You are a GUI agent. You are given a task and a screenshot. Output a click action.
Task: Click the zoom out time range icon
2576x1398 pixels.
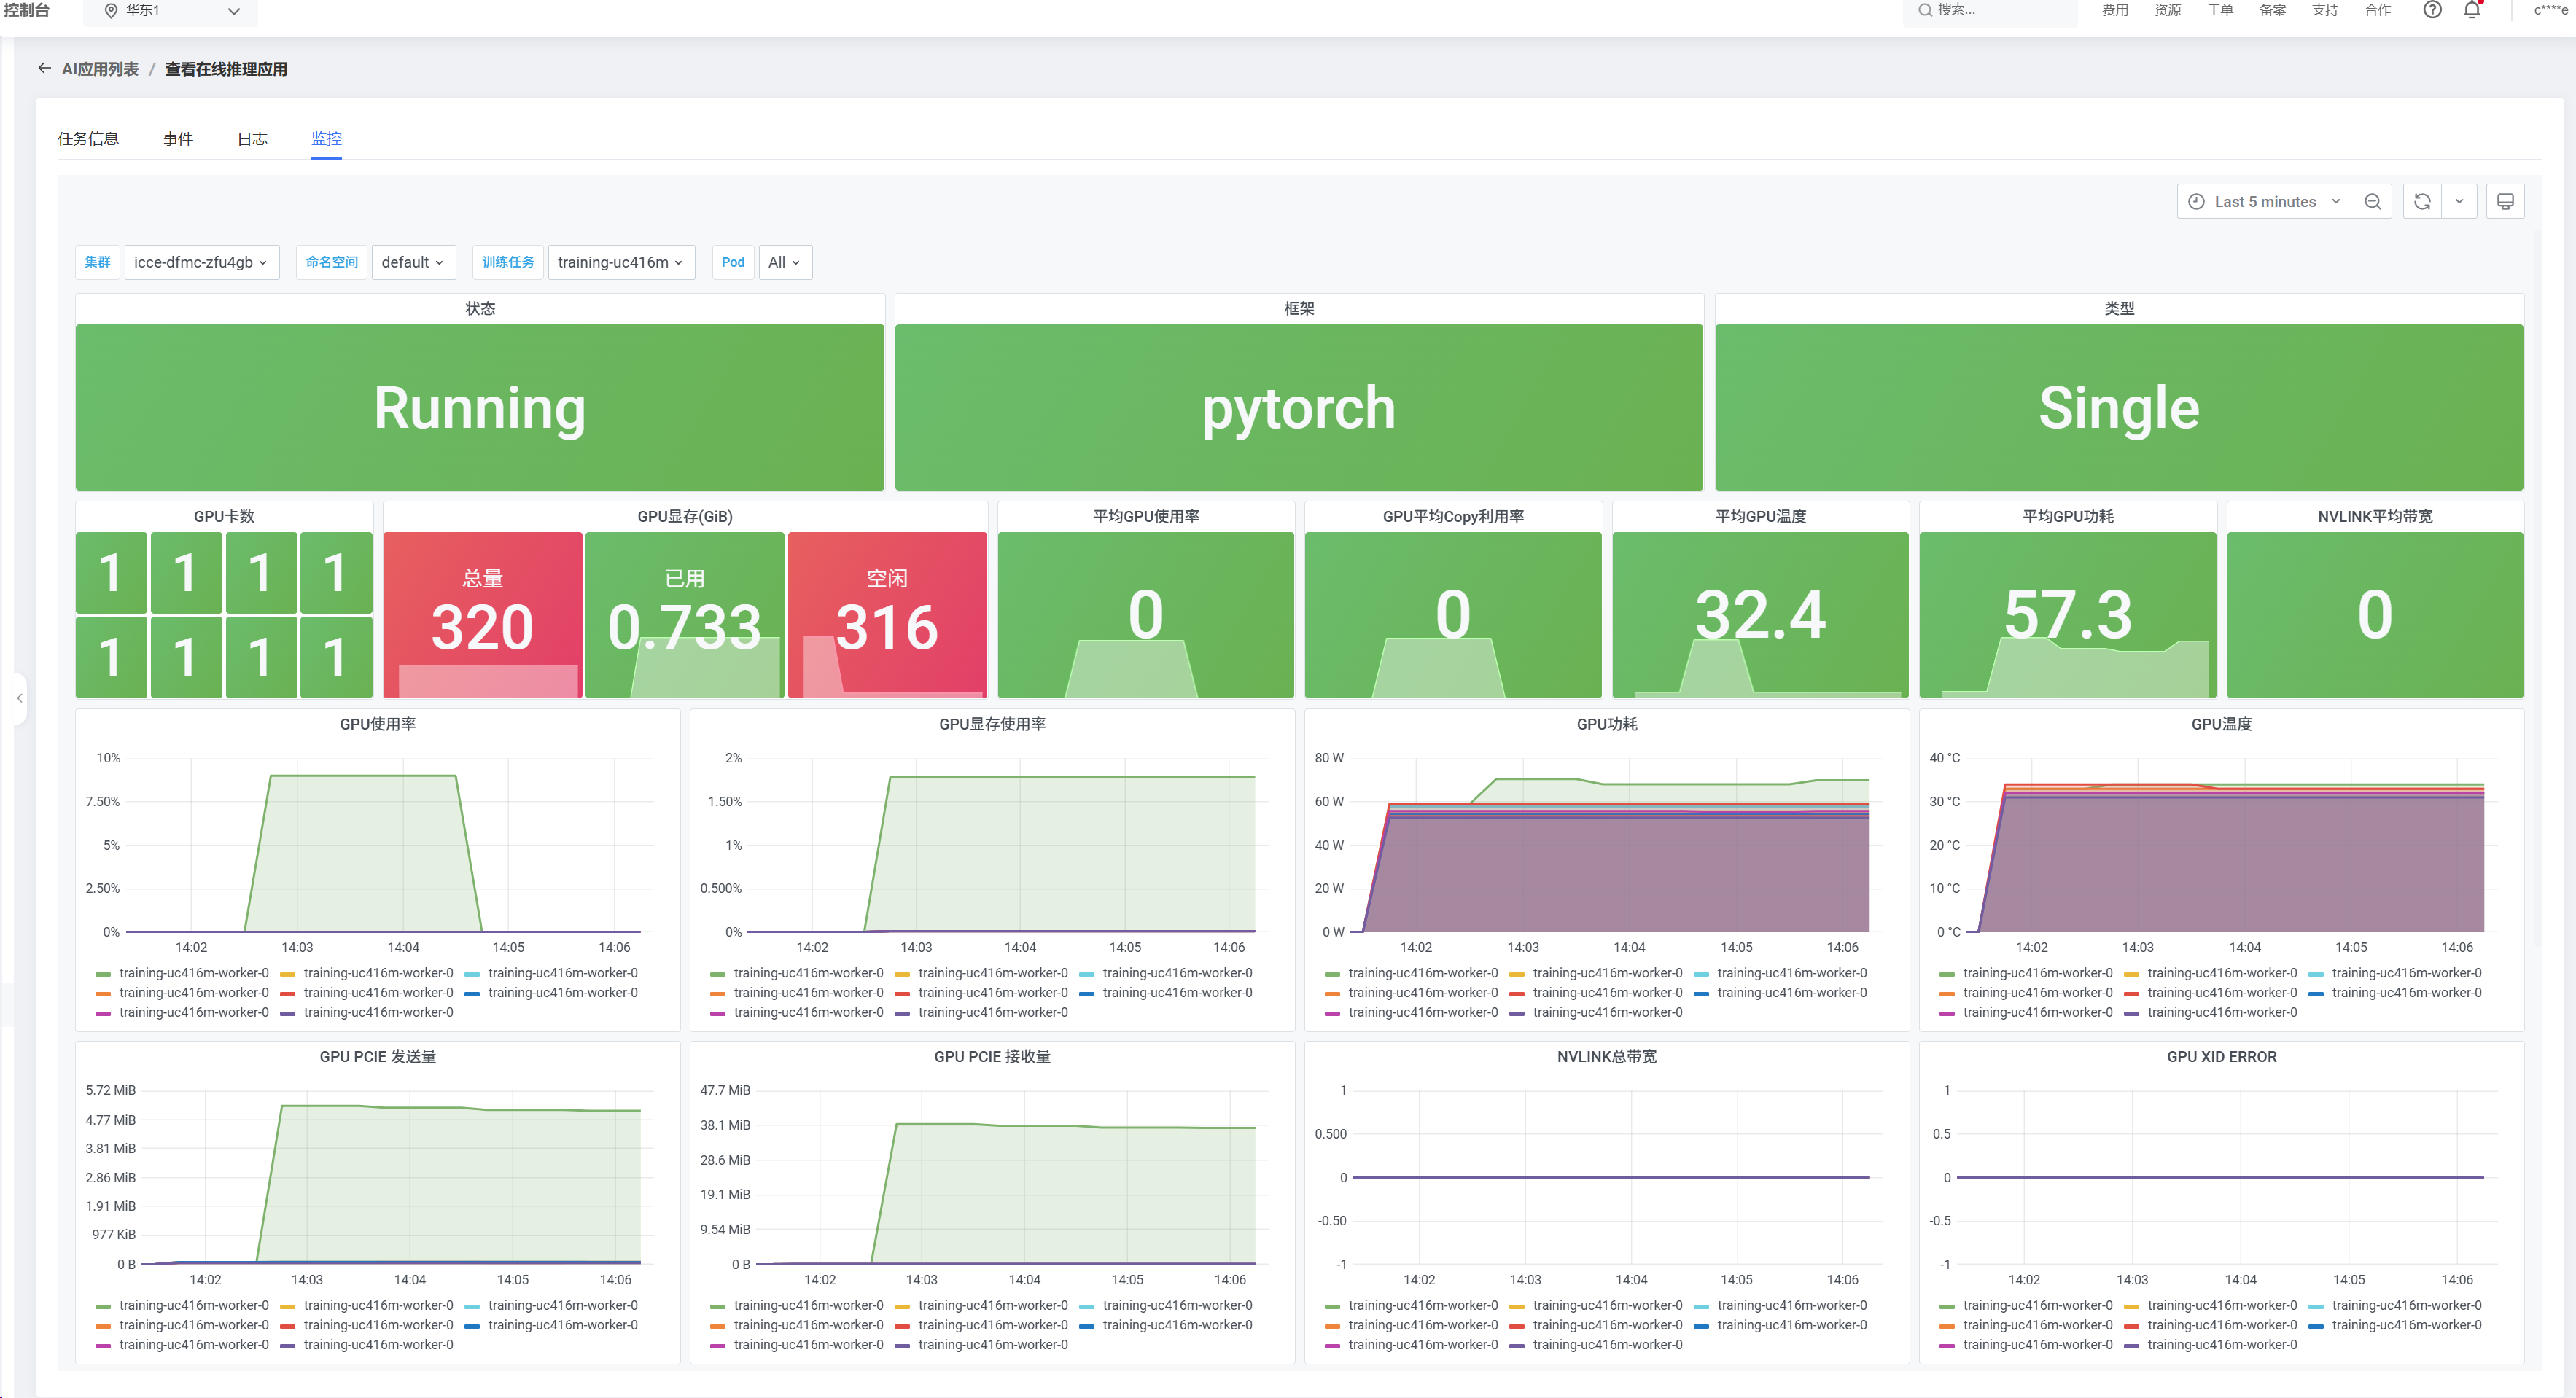click(2372, 202)
